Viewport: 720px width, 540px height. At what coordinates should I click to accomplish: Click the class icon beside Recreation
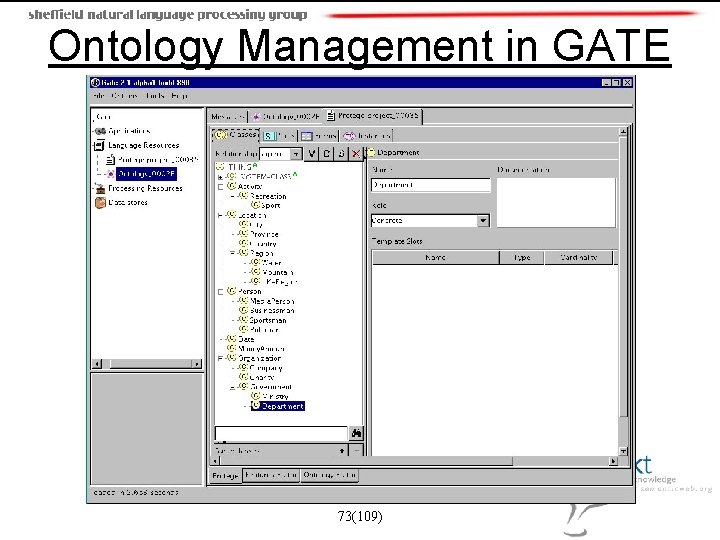pos(244,196)
